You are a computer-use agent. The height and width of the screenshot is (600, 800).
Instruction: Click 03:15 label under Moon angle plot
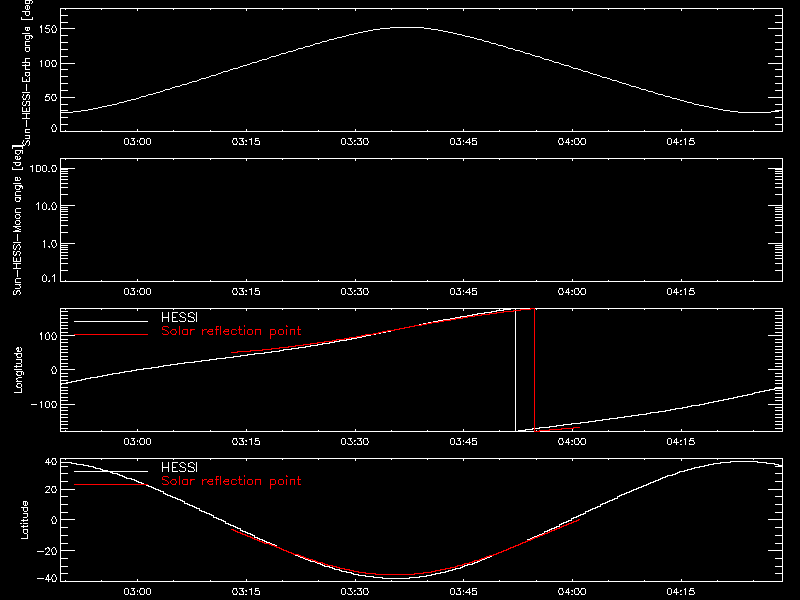[x=246, y=292]
